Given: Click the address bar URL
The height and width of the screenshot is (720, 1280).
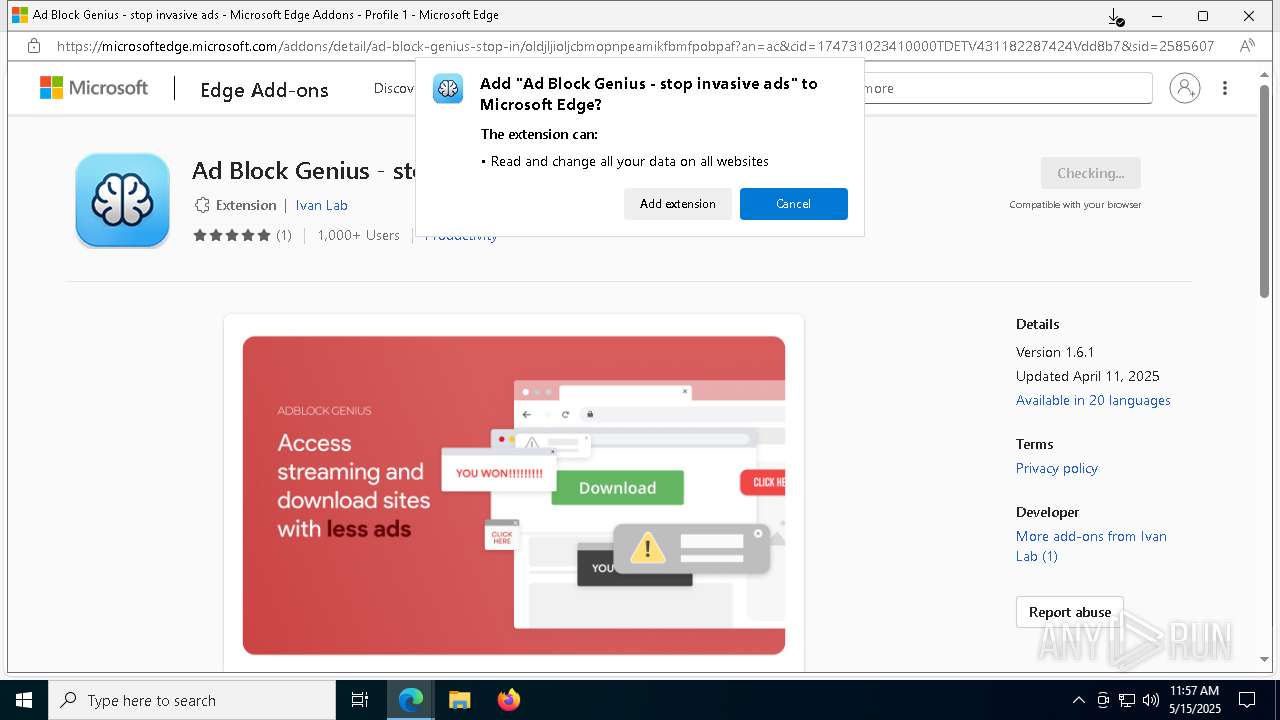Looking at the screenshot, I should (x=636, y=46).
